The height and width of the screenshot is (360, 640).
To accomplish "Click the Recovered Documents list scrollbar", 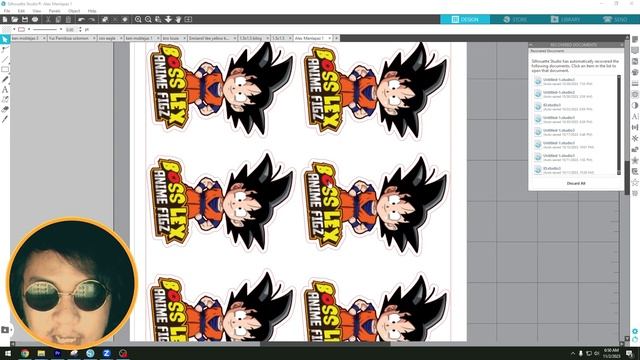I will click(619, 124).
